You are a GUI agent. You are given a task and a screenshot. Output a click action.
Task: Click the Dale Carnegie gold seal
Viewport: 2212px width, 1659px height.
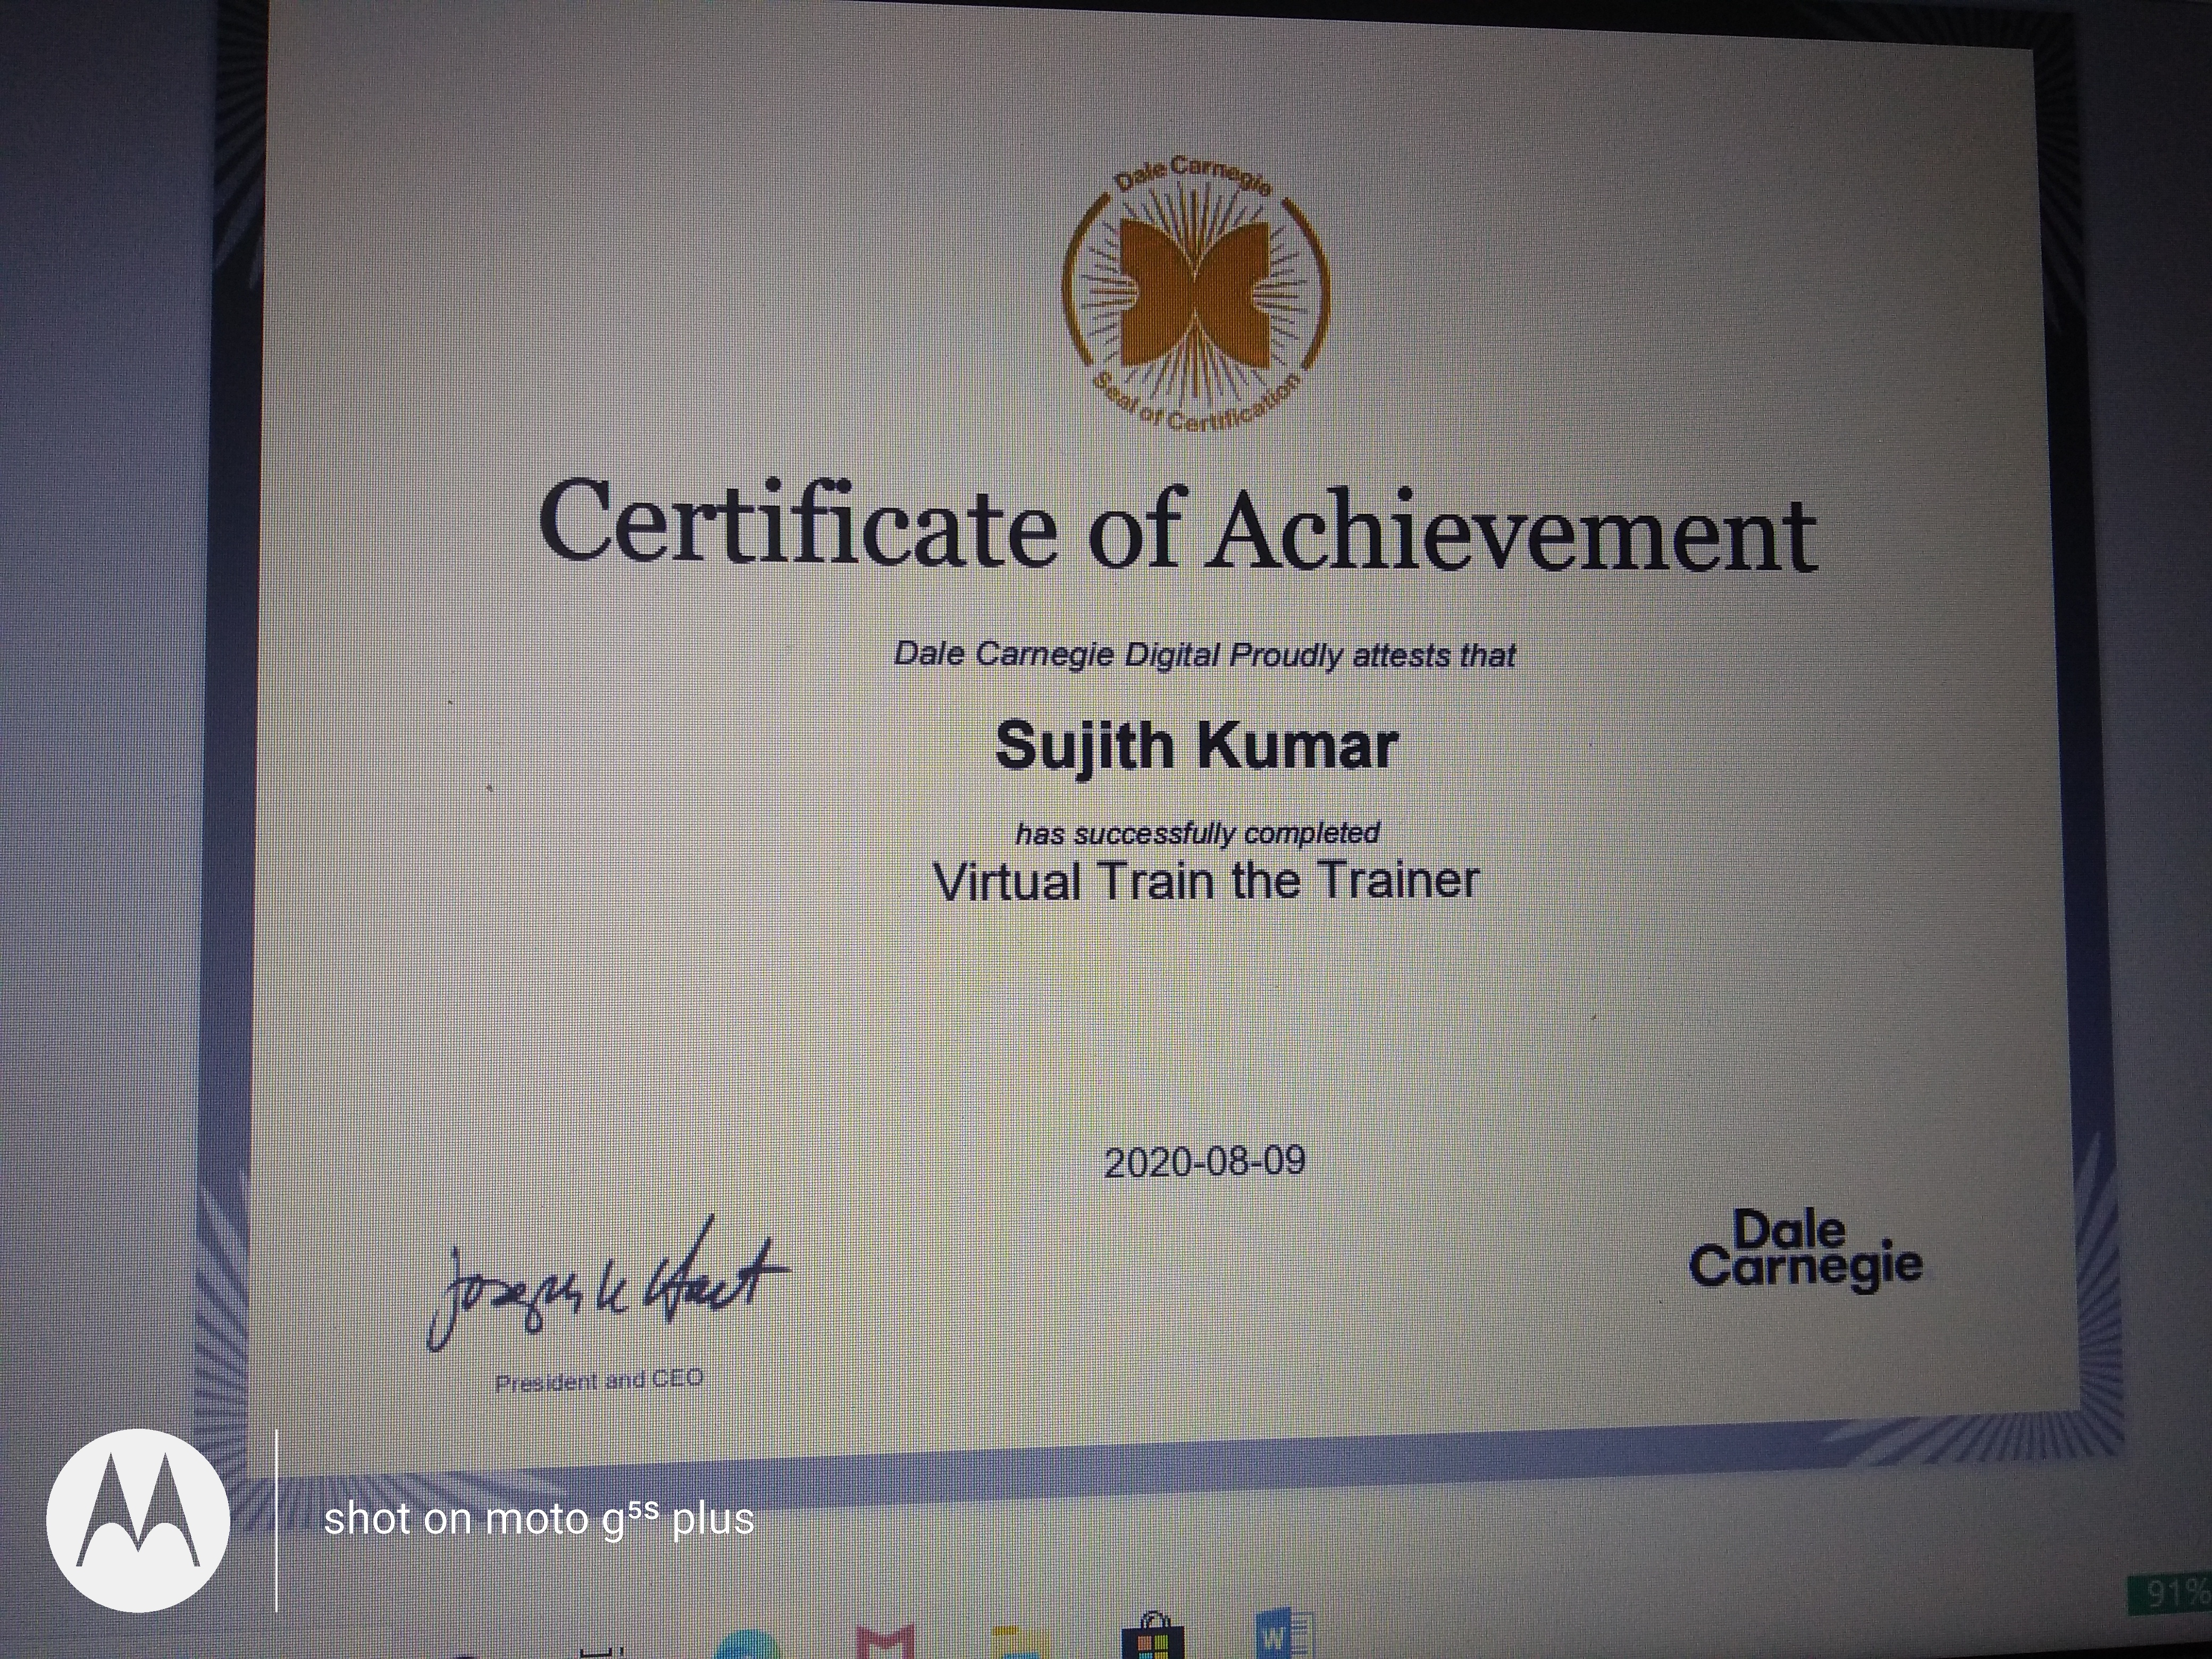(x=1195, y=295)
